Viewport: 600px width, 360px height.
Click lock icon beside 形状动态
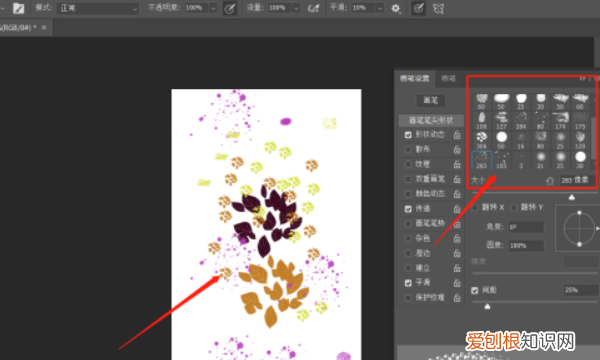[x=457, y=135]
